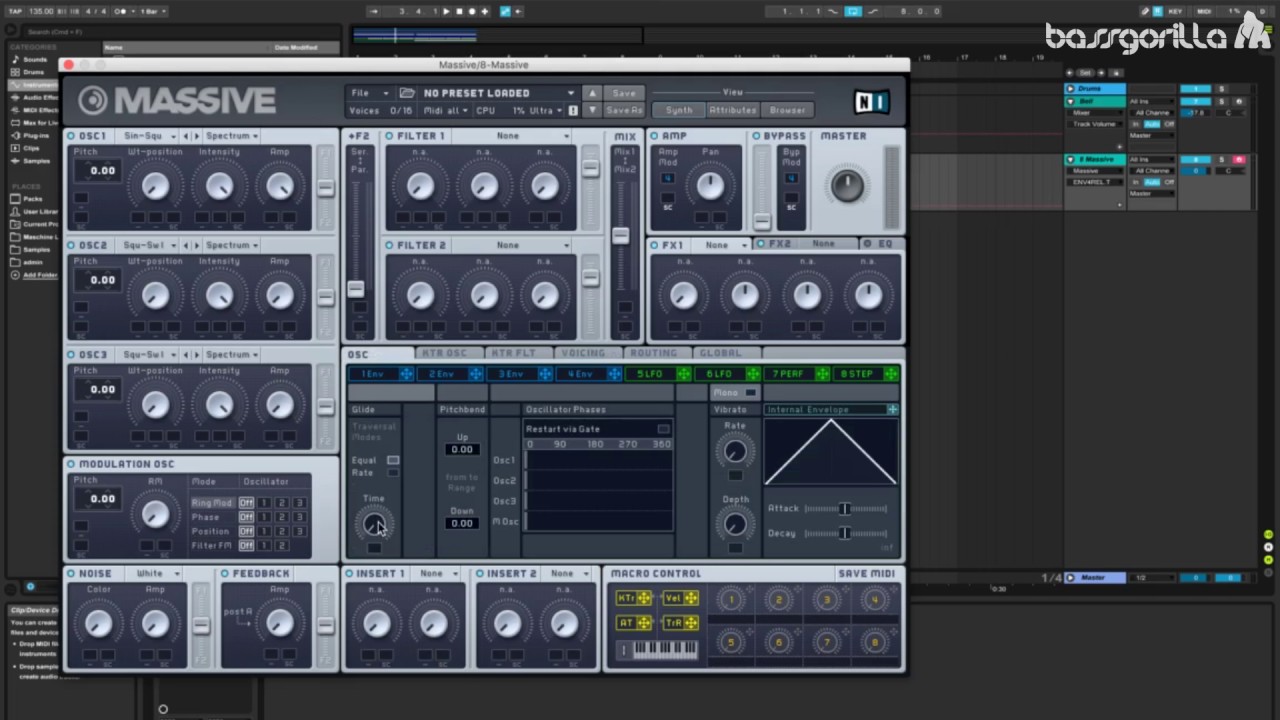Toggle OSC2 on/off power button
1280x720 pixels.
click(x=71, y=245)
